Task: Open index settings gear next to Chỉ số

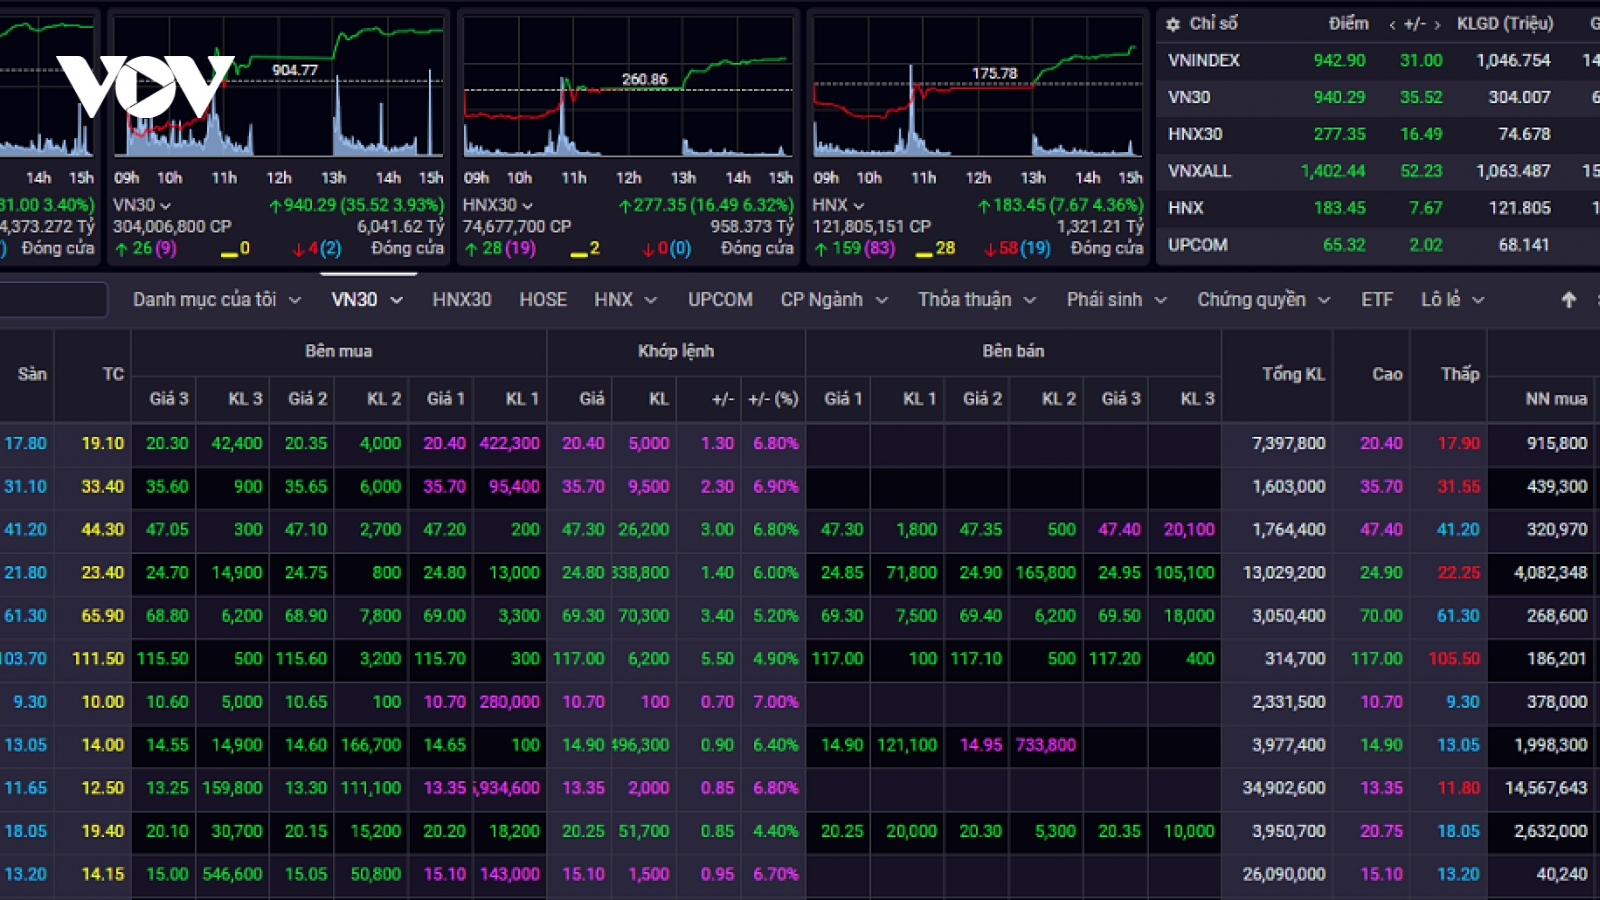Action: (1173, 24)
